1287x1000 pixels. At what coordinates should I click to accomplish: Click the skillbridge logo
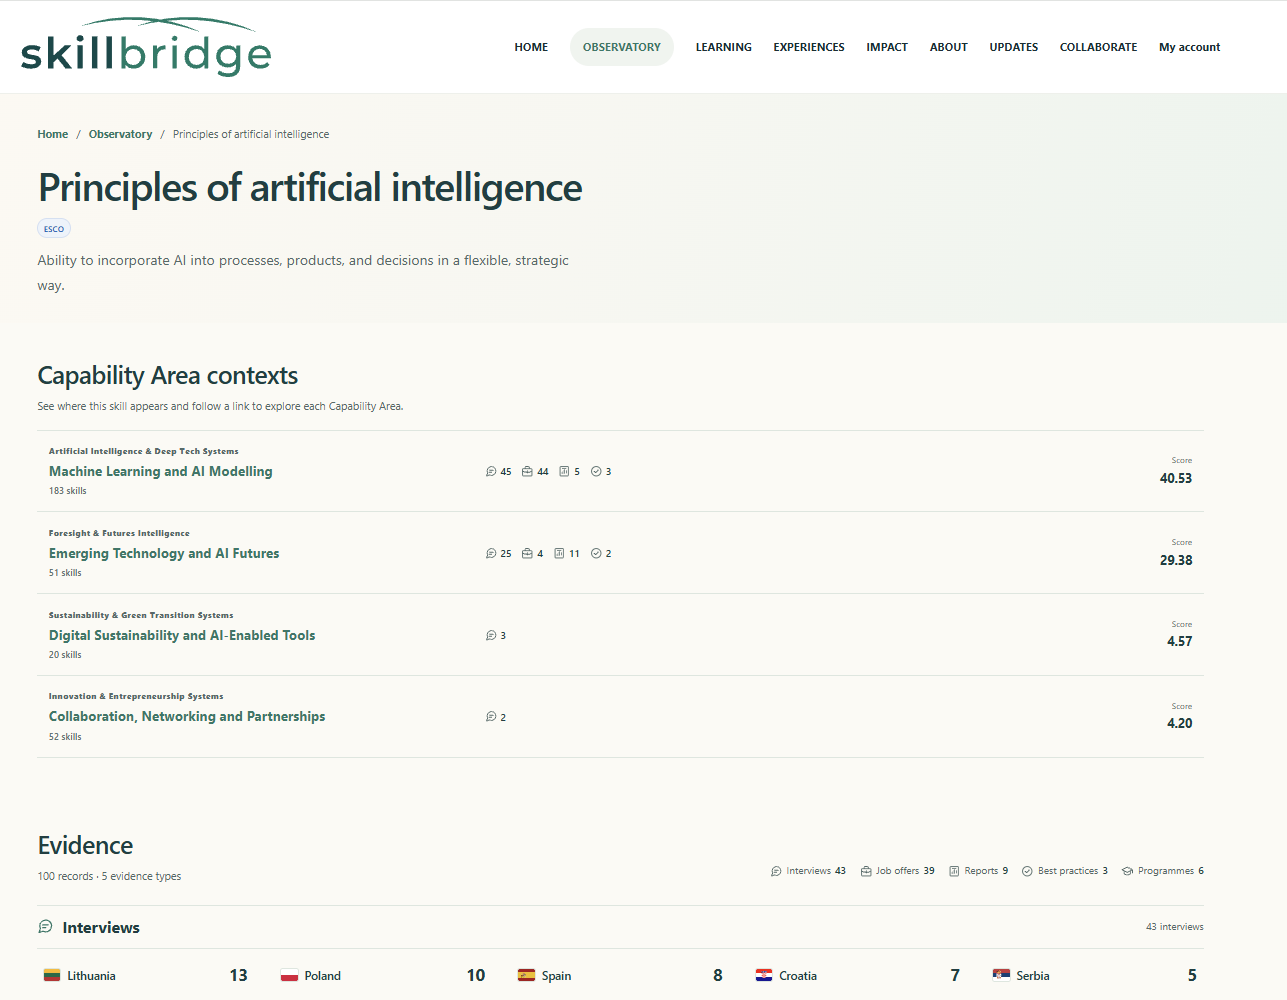tap(146, 47)
